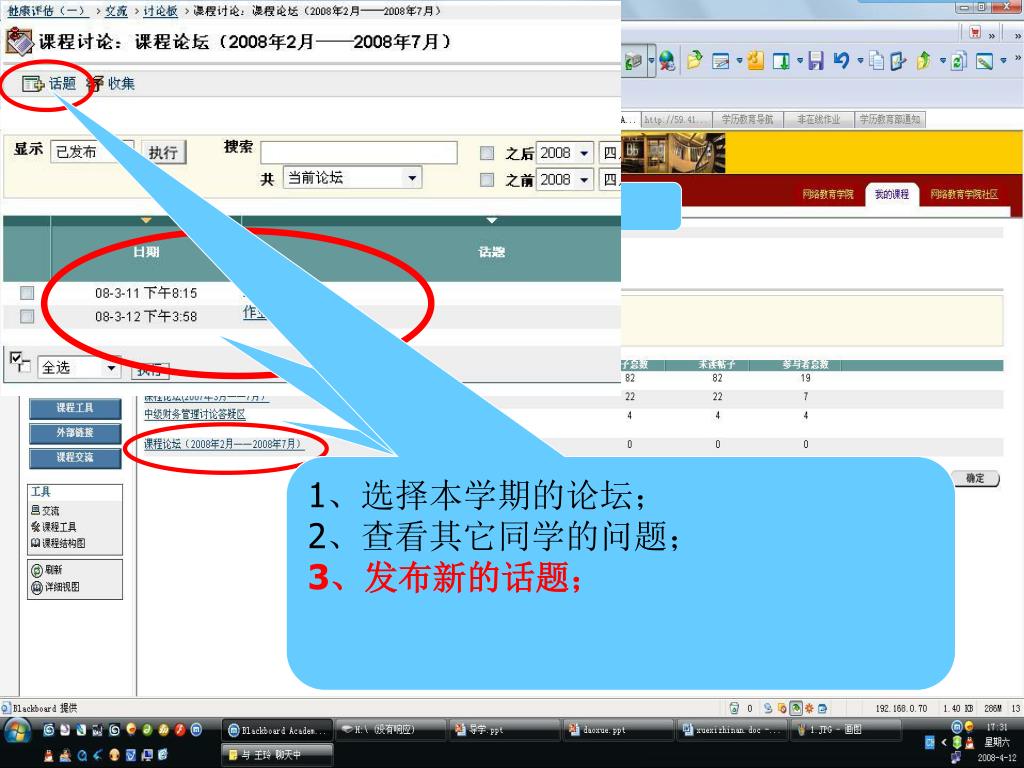
Task: Sort by the 日期 column header
Action: point(146,252)
